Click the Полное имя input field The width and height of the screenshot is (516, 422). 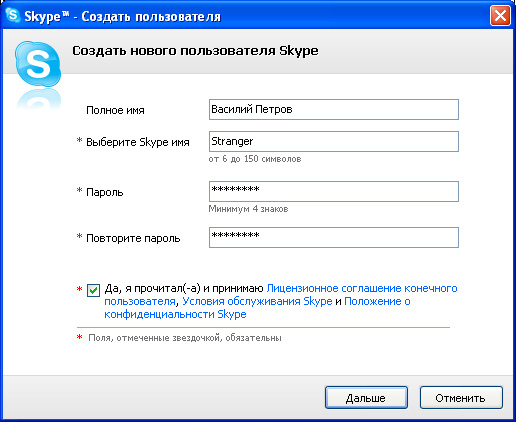pyautogui.click(x=334, y=109)
